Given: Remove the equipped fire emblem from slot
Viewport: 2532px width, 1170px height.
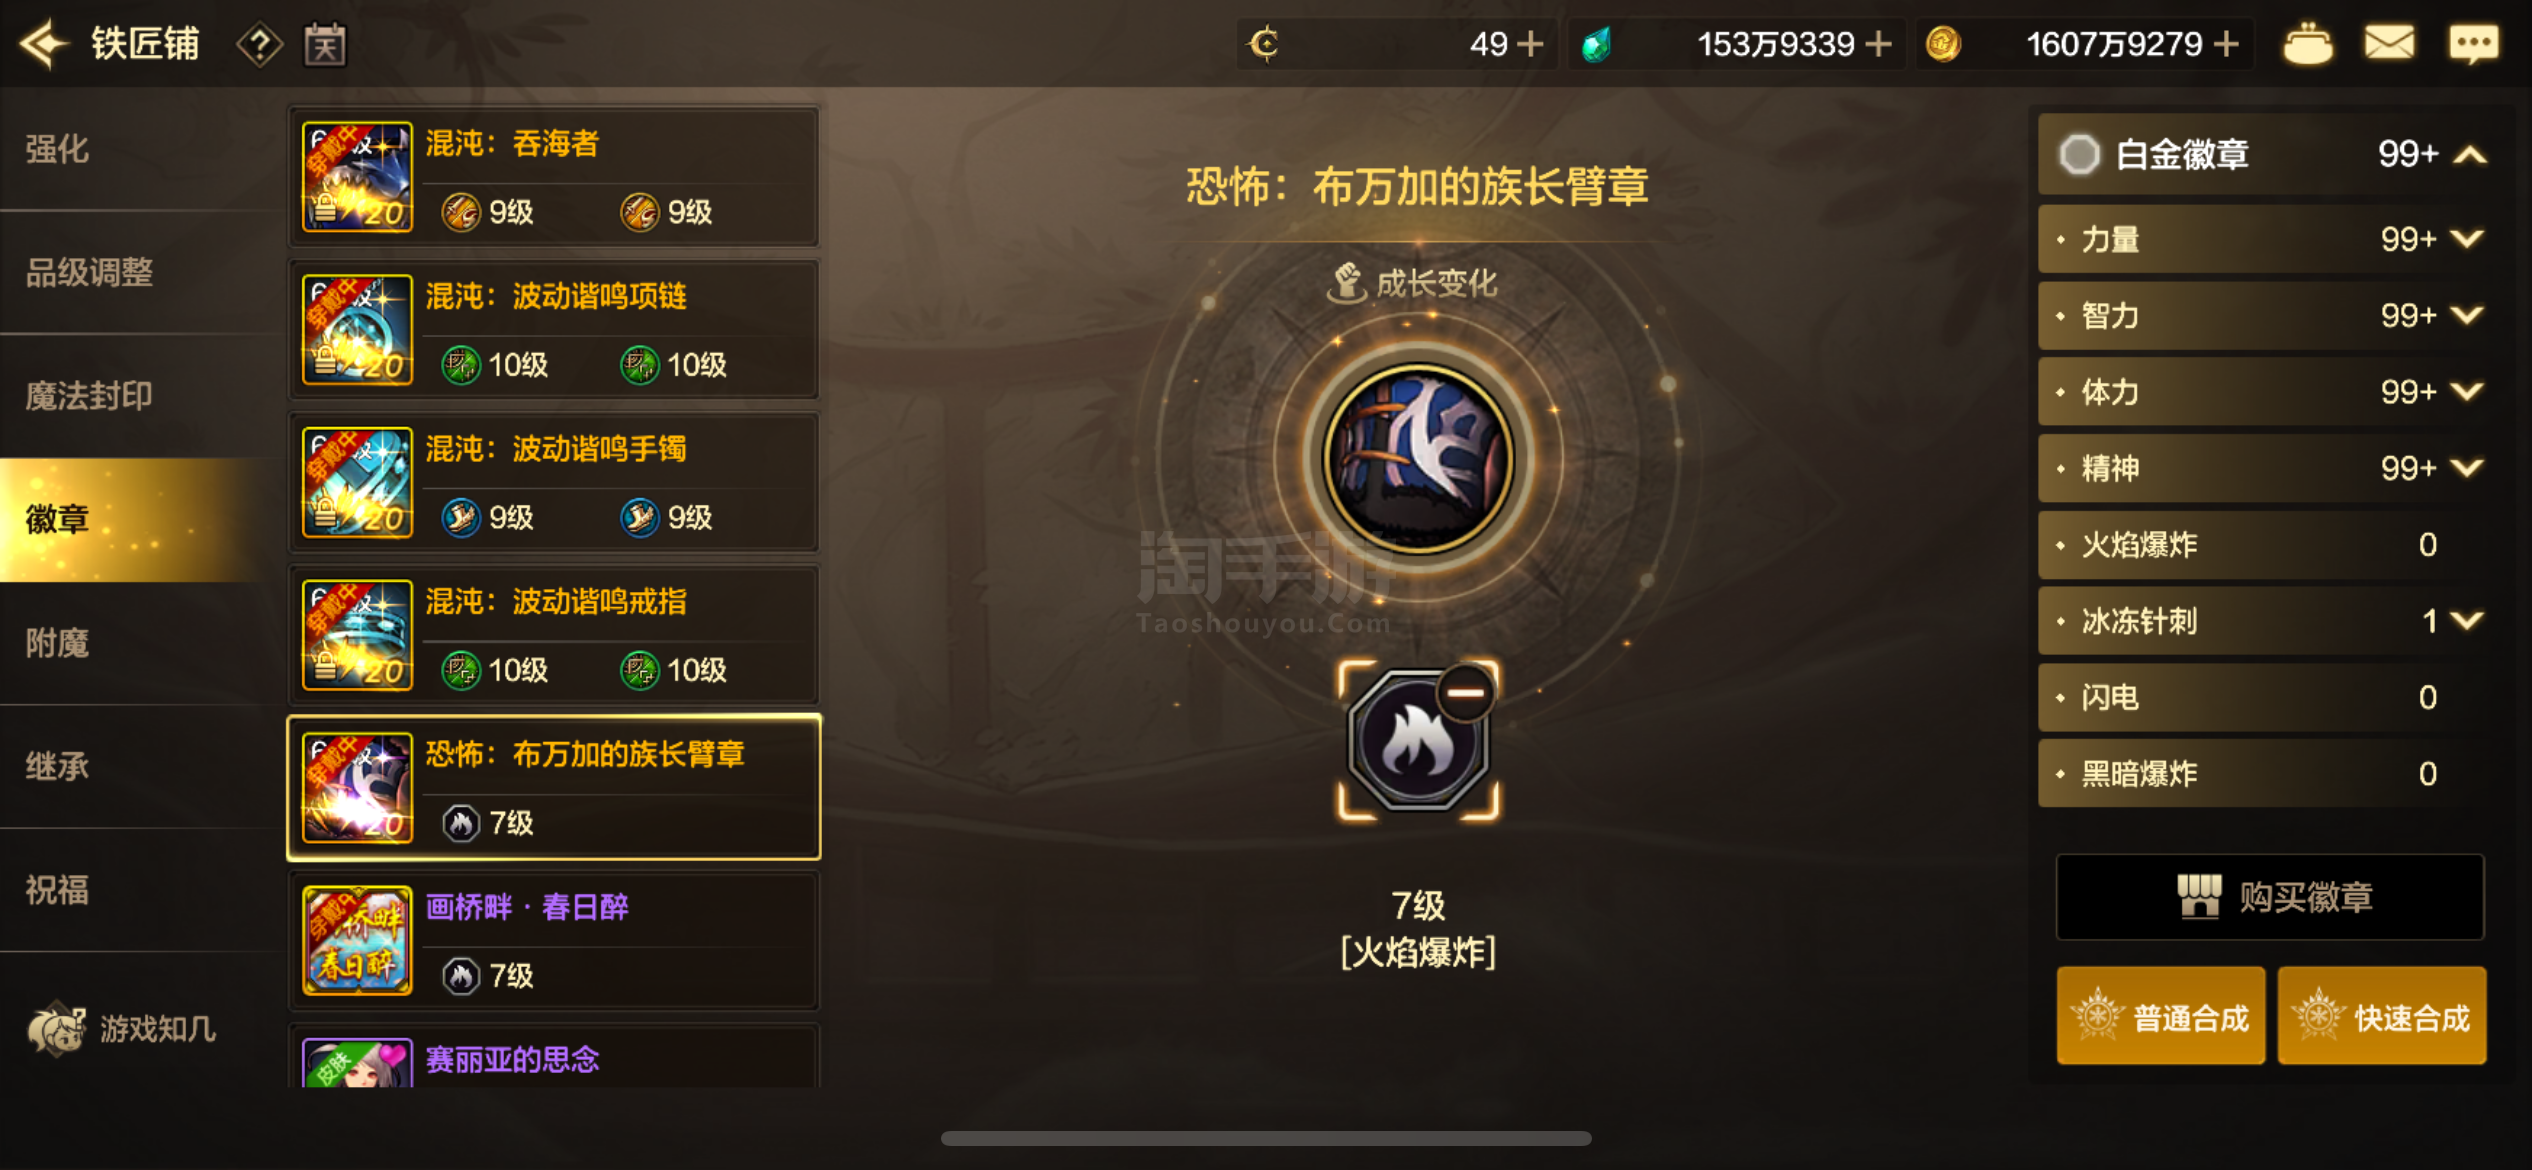Looking at the screenshot, I should click(1466, 692).
